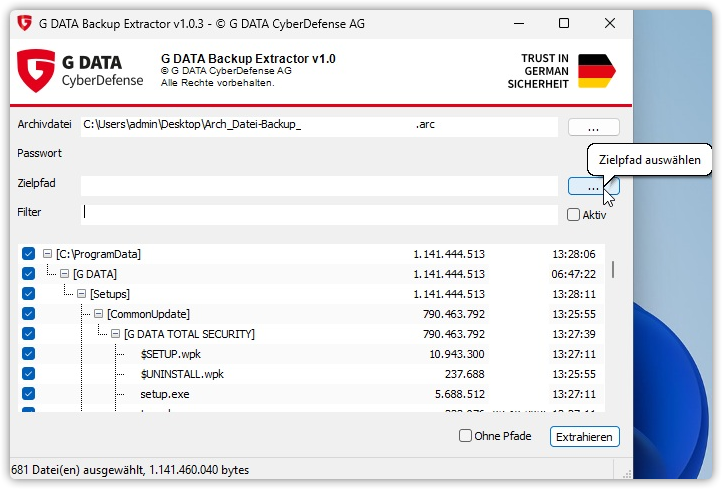Click the file tree vertical scrollbar thumb

click(x=612, y=269)
